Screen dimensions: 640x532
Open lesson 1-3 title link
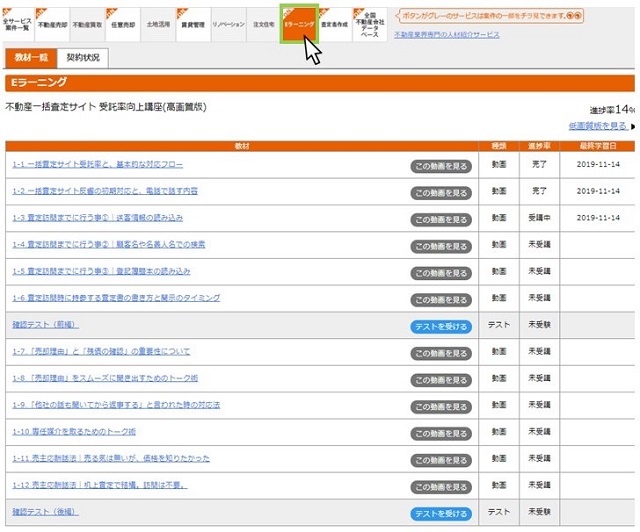pos(97,217)
